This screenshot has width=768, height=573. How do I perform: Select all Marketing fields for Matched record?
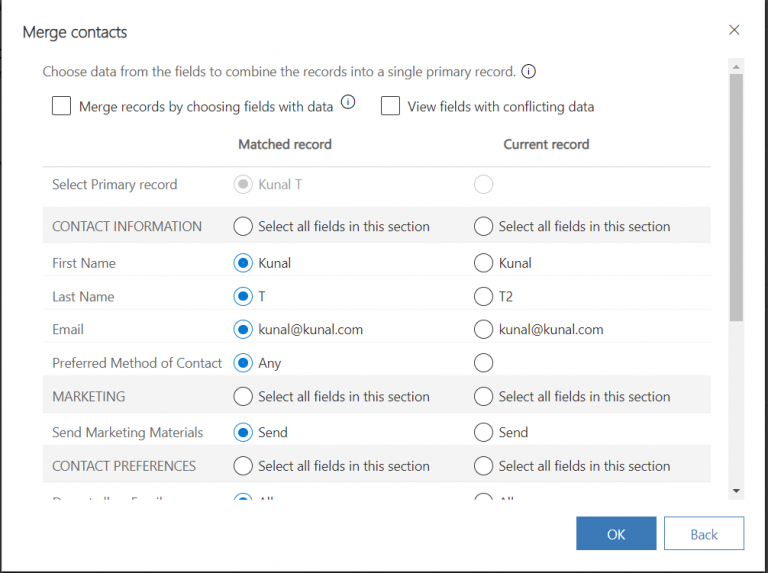point(242,396)
